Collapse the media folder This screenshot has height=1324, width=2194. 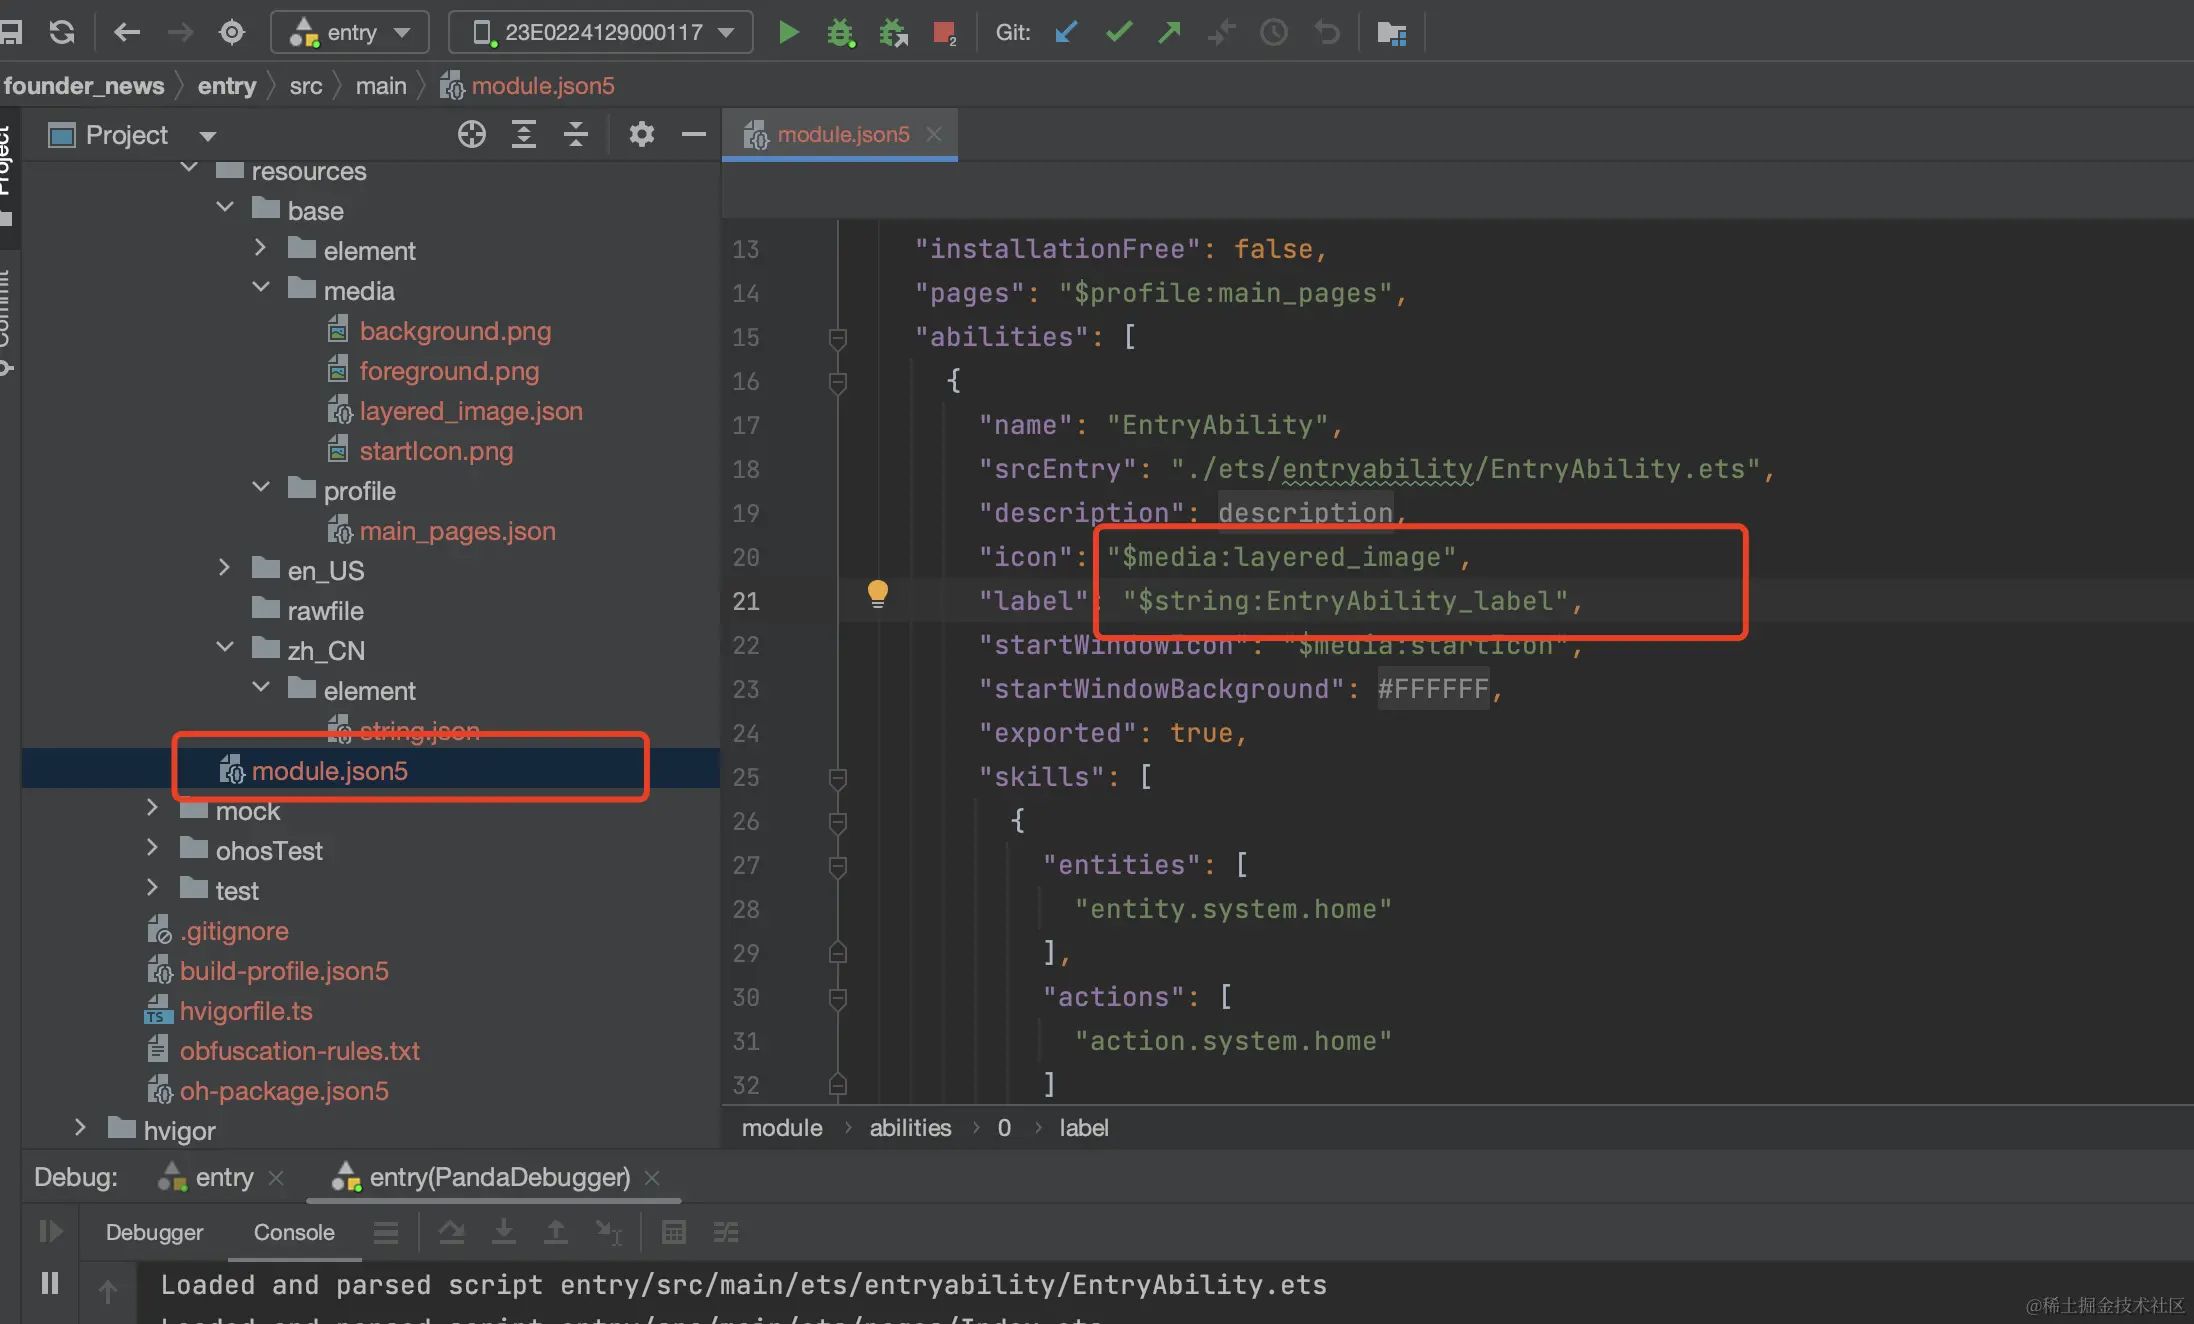click(x=261, y=289)
